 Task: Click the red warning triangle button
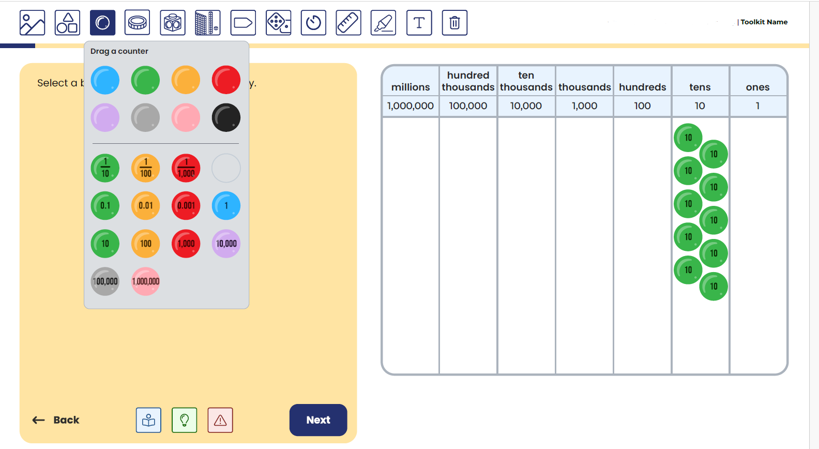pos(220,420)
